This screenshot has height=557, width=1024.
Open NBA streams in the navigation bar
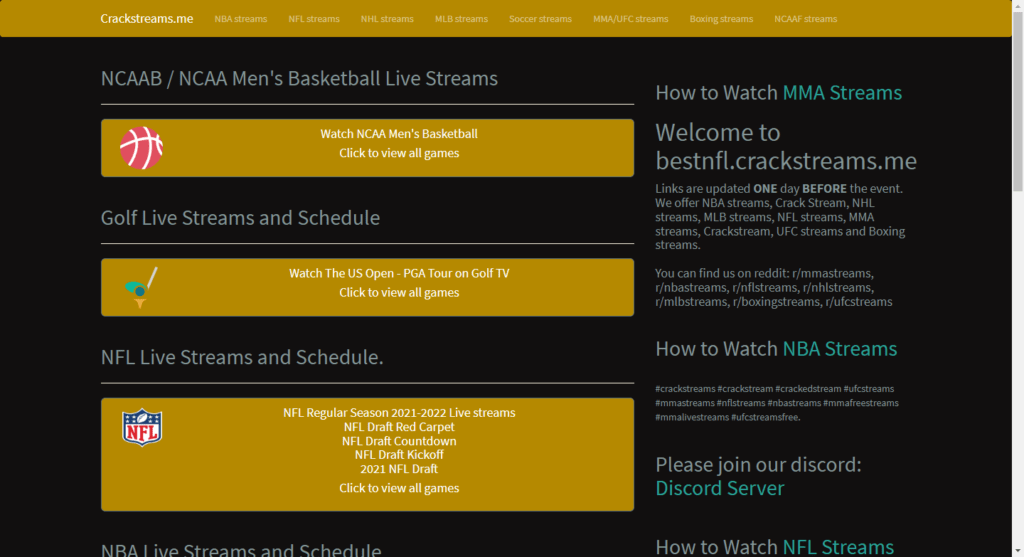coord(240,19)
